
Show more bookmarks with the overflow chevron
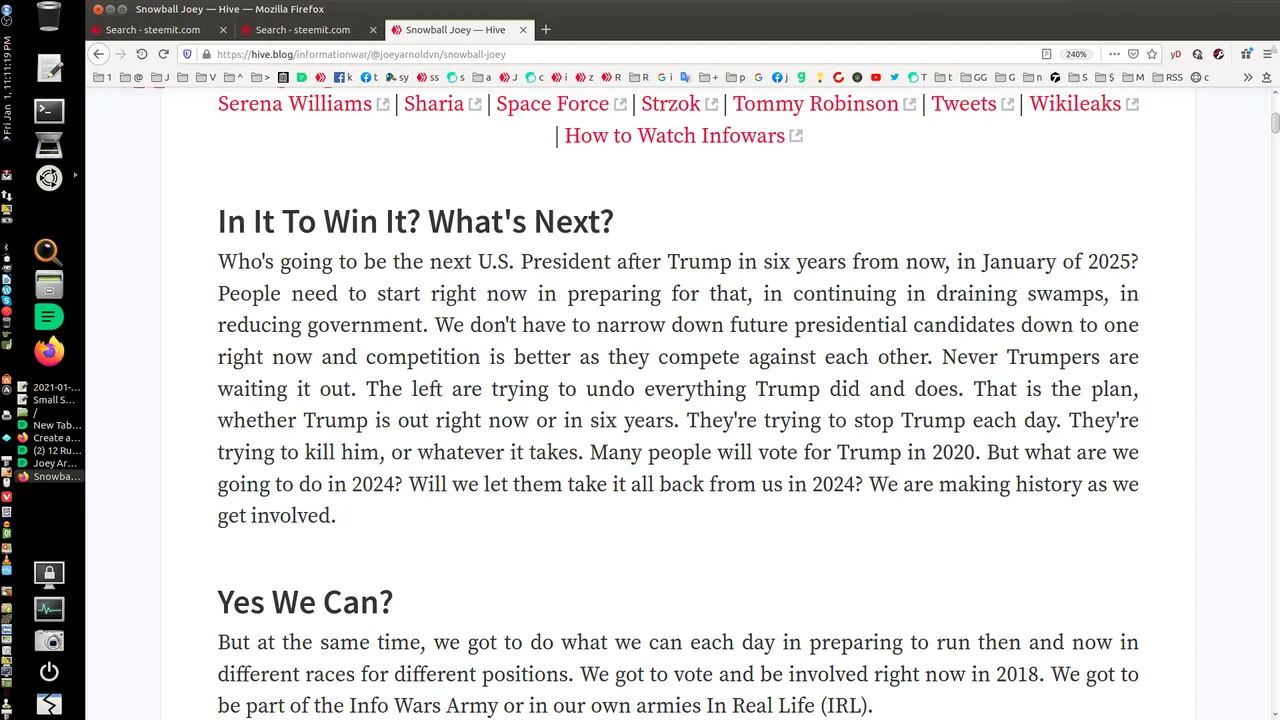click(x=1247, y=77)
